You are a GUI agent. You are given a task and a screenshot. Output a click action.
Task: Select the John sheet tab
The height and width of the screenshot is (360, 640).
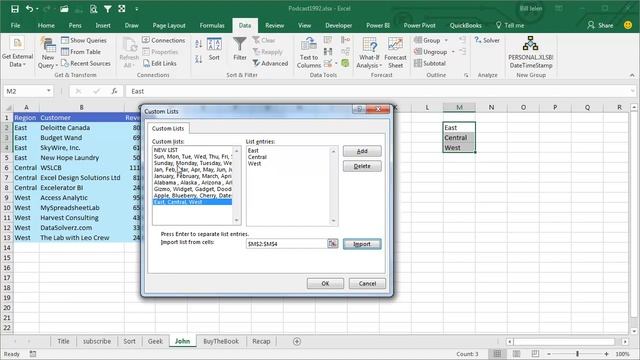coord(182,341)
